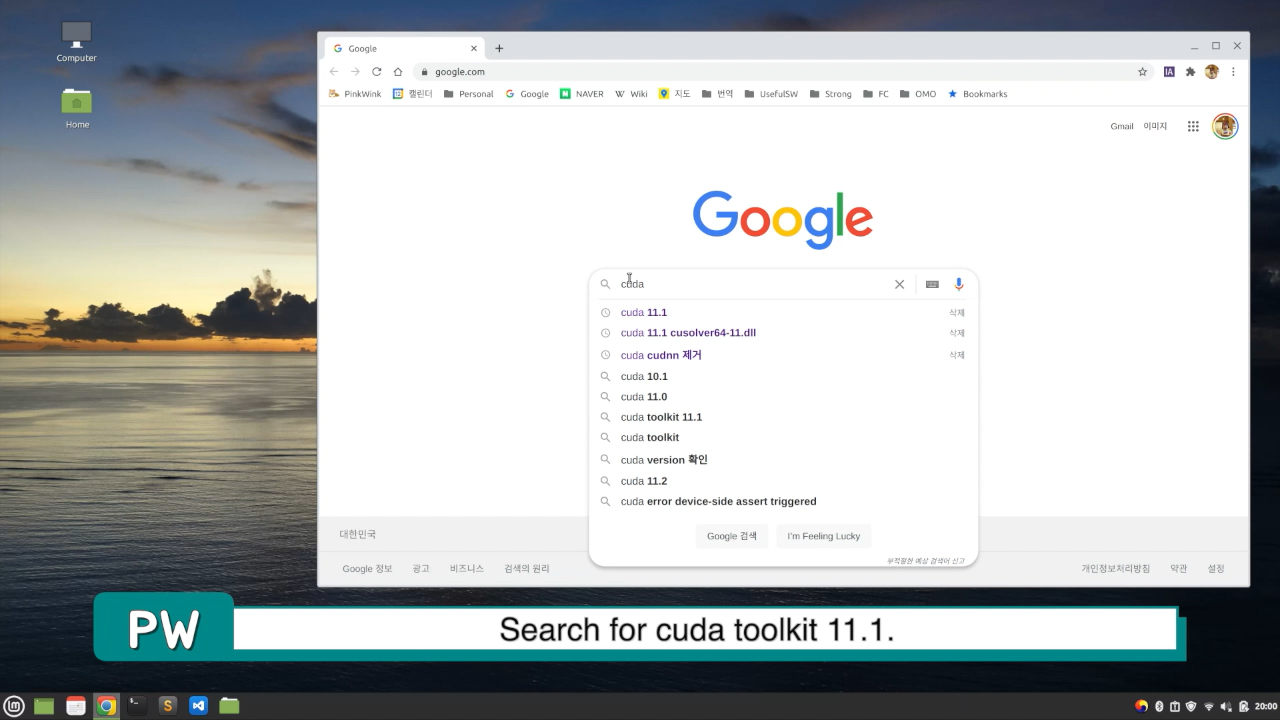Open the on-screen keyboard input tool
Screen dimensions: 1280x720
(932, 284)
